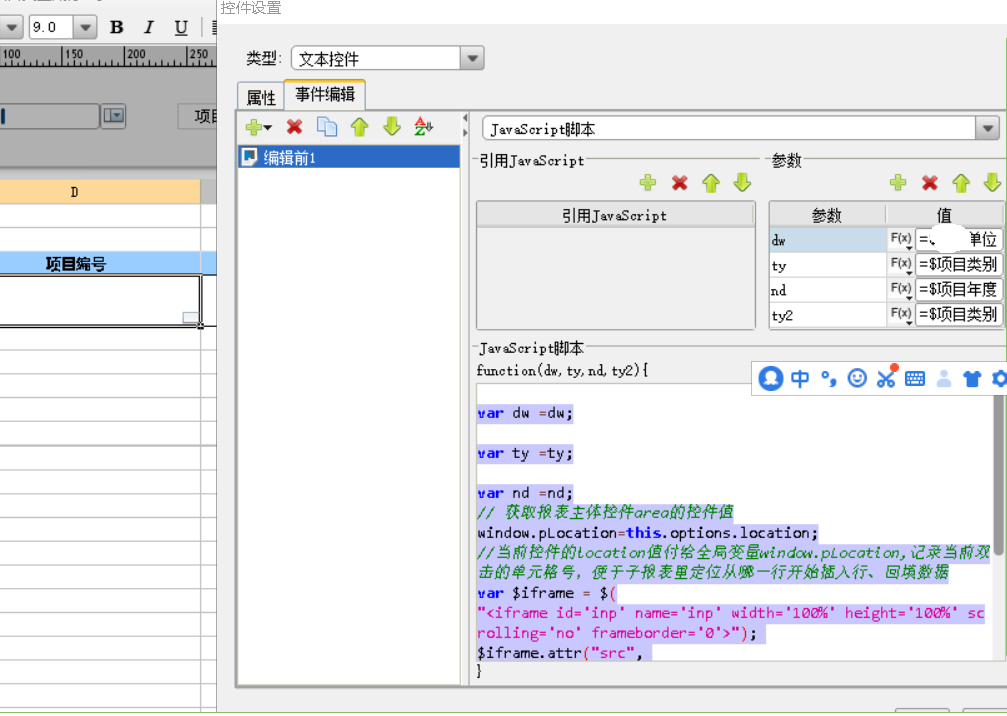Toggle underline formatting in the toolbar
Viewport: 1007px width, 716px height.
181,27
